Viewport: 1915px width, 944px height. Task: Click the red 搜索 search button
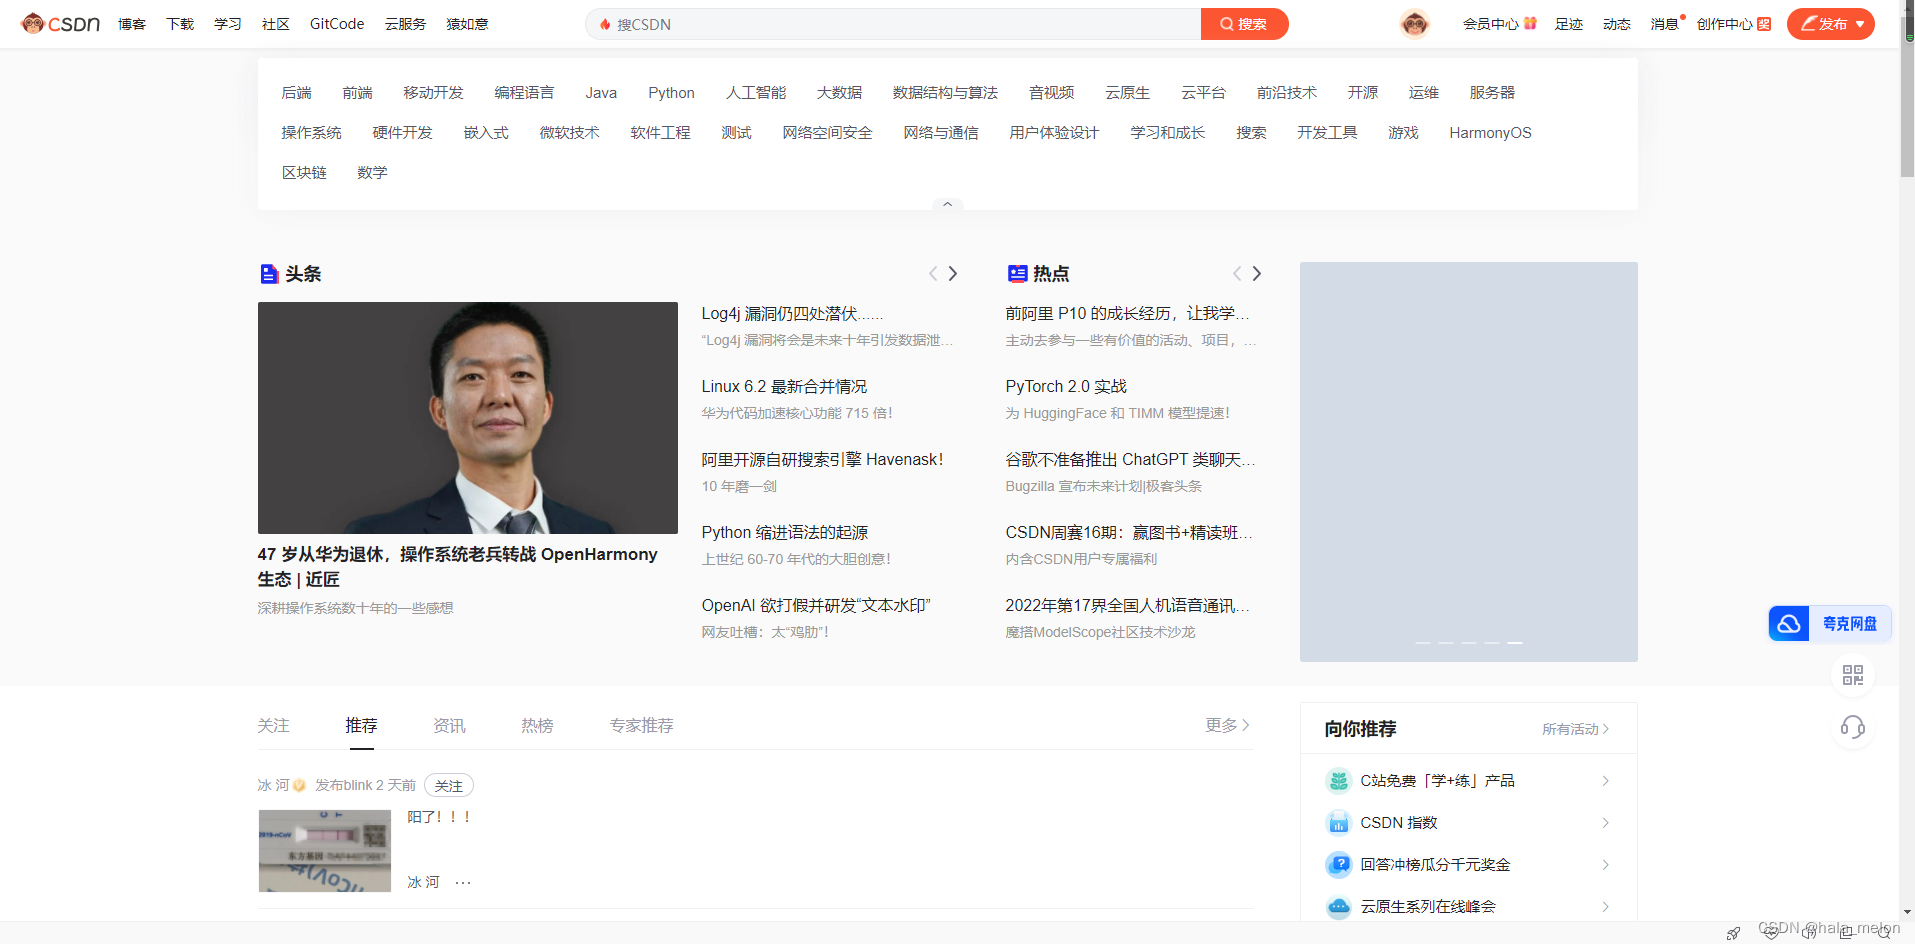pyautogui.click(x=1244, y=24)
